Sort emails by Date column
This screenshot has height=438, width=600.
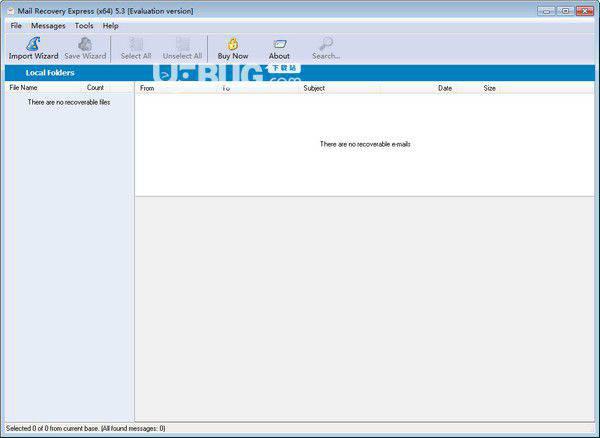tap(445, 88)
